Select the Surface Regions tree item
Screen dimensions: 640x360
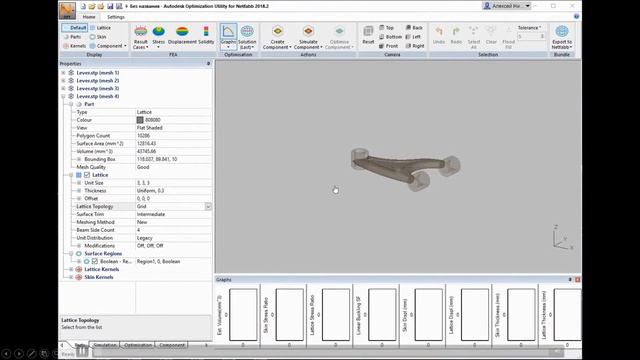[103, 253]
